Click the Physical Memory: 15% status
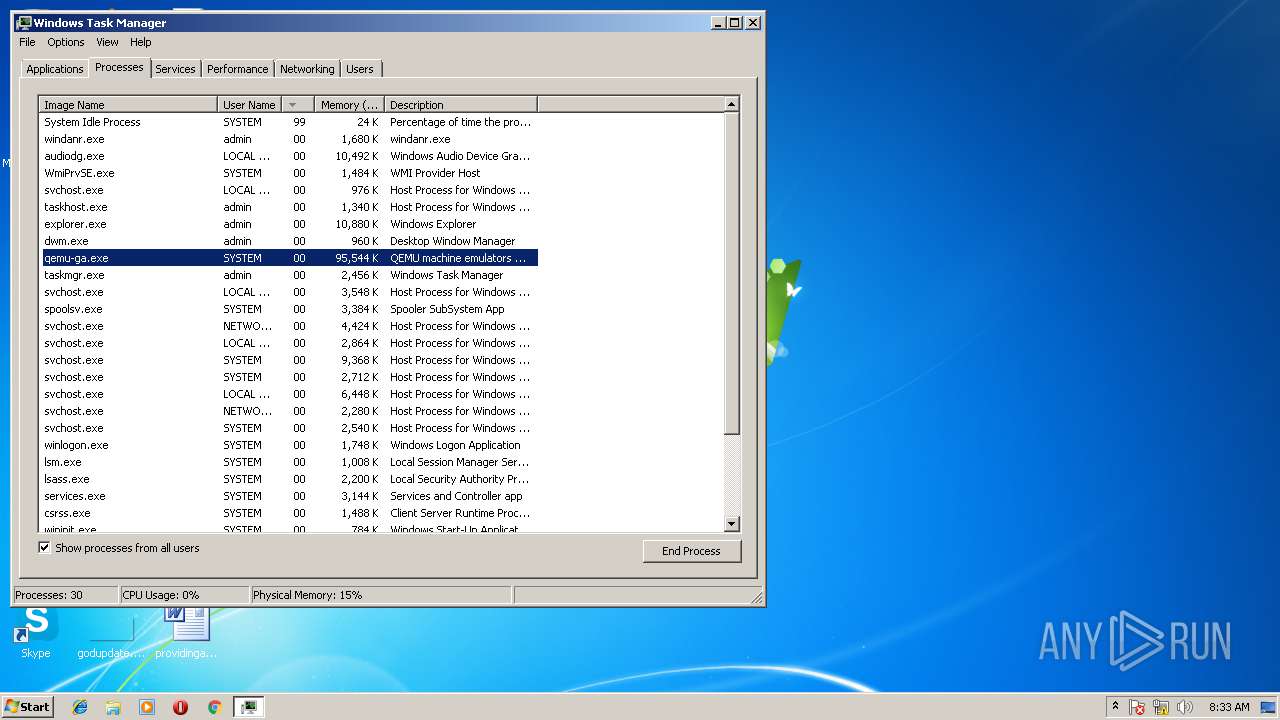The height and width of the screenshot is (720, 1280). coord(380,595)
